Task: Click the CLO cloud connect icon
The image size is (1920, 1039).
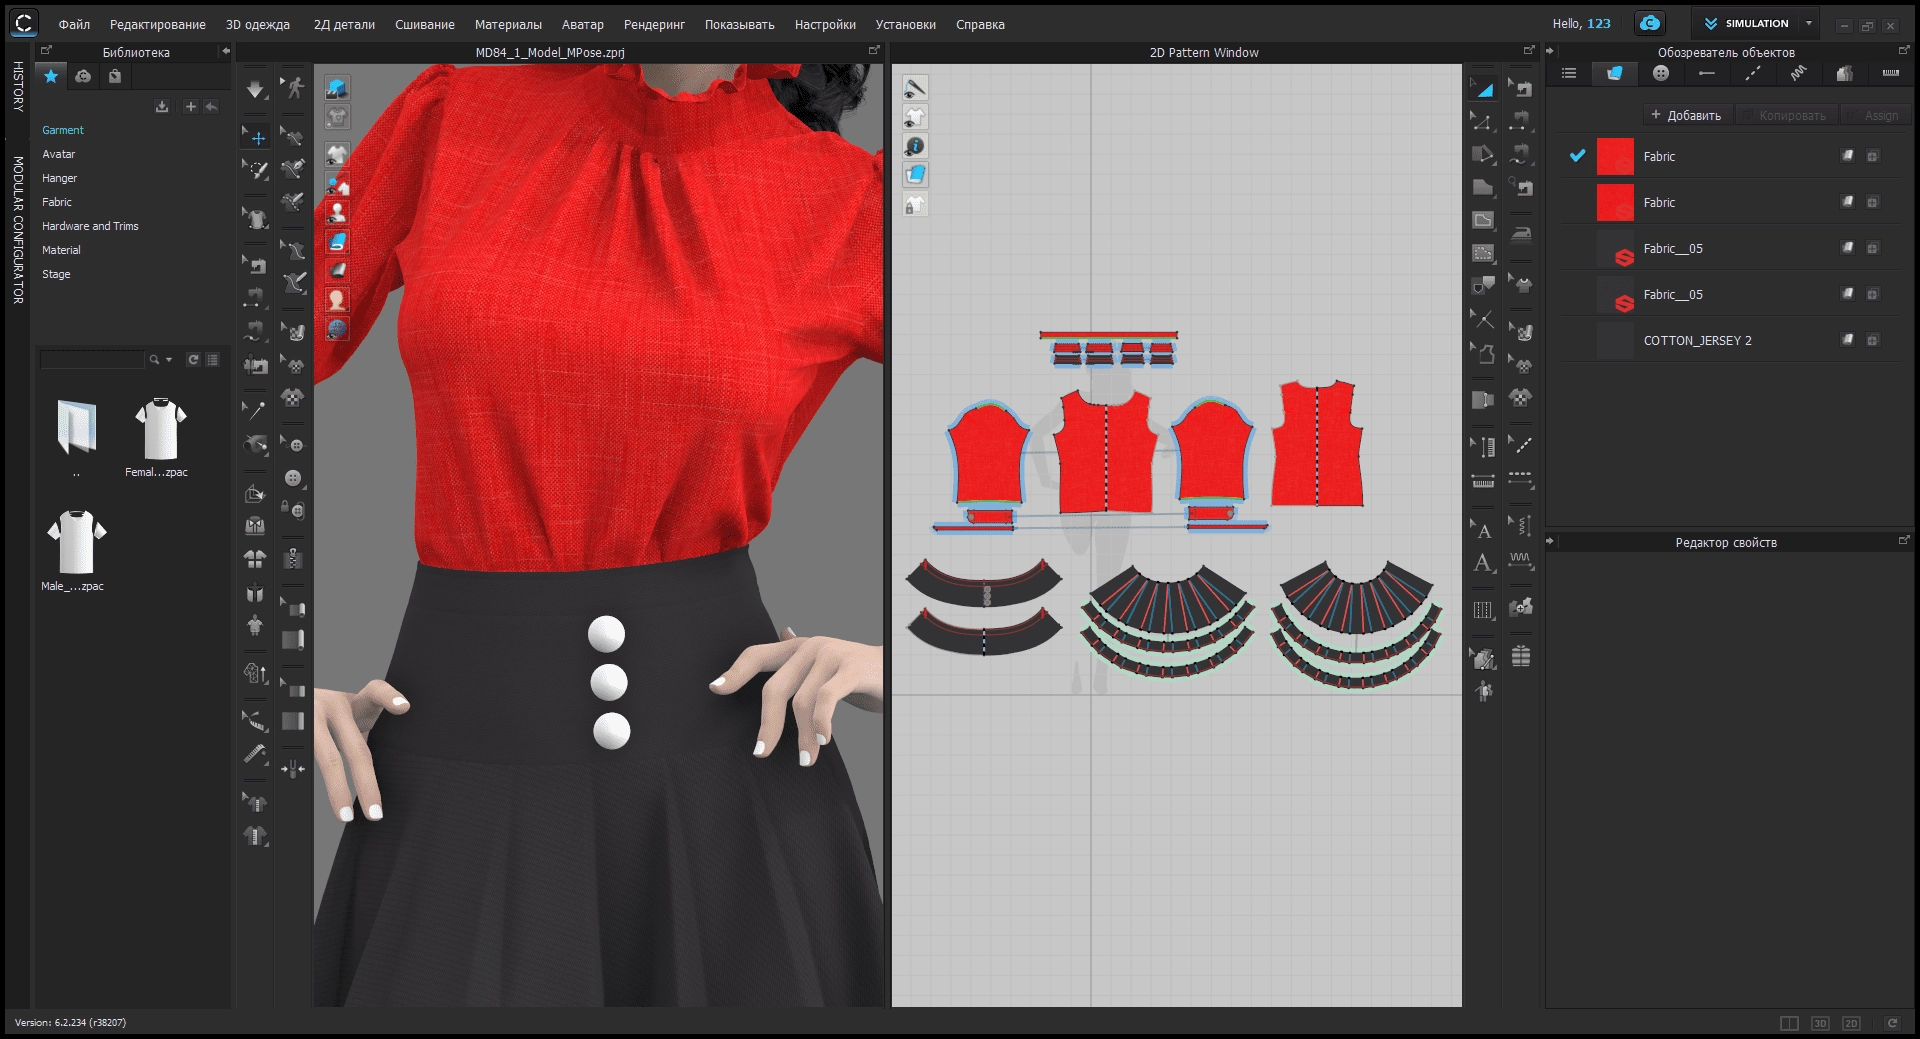Action: point(1650,23)
